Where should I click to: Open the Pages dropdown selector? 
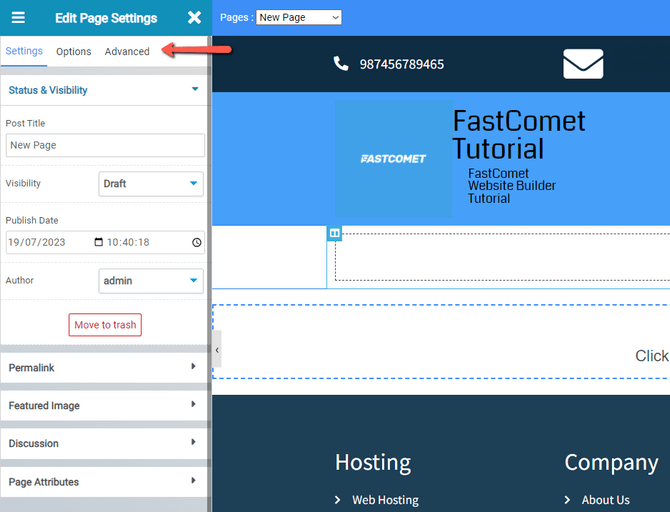tap(298, 17)
